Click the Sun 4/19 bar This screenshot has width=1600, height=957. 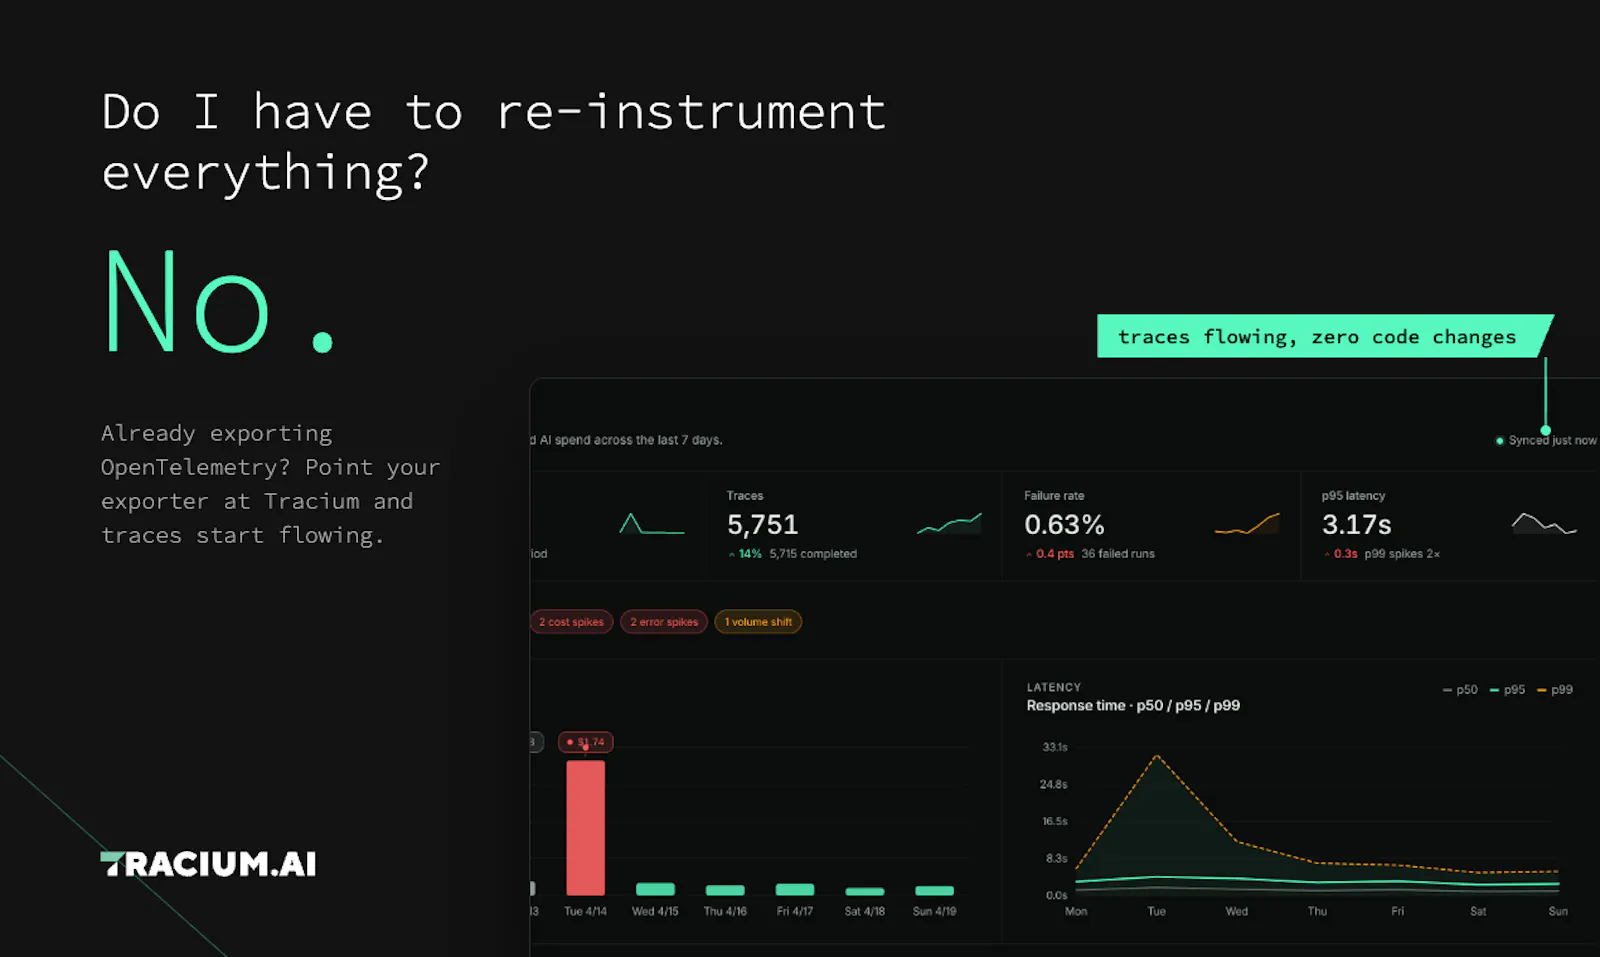pos(935,890)
